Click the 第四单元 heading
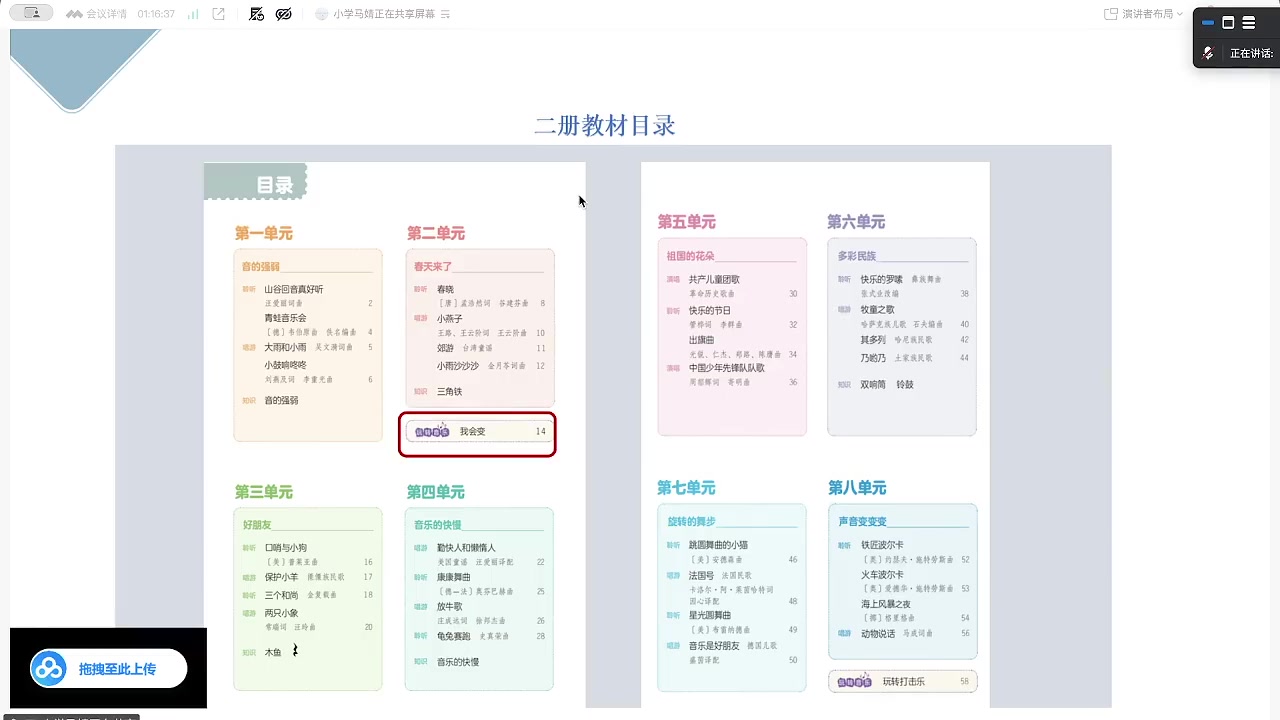Viewport: 1280px width, 720px height. (436, 492)
